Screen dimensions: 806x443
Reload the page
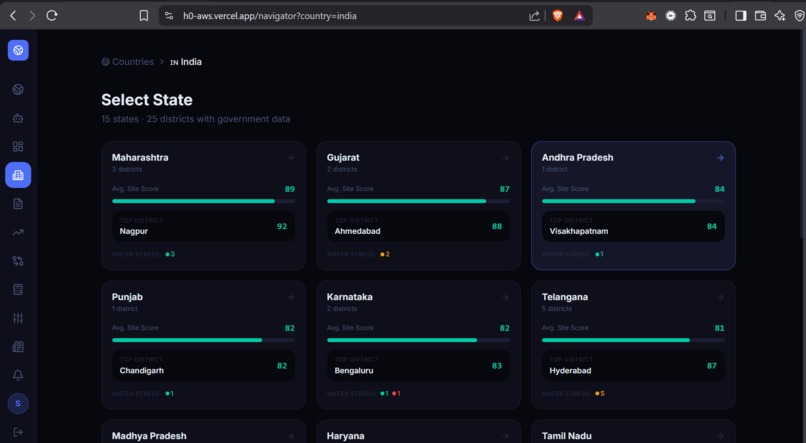pos(52,16)
